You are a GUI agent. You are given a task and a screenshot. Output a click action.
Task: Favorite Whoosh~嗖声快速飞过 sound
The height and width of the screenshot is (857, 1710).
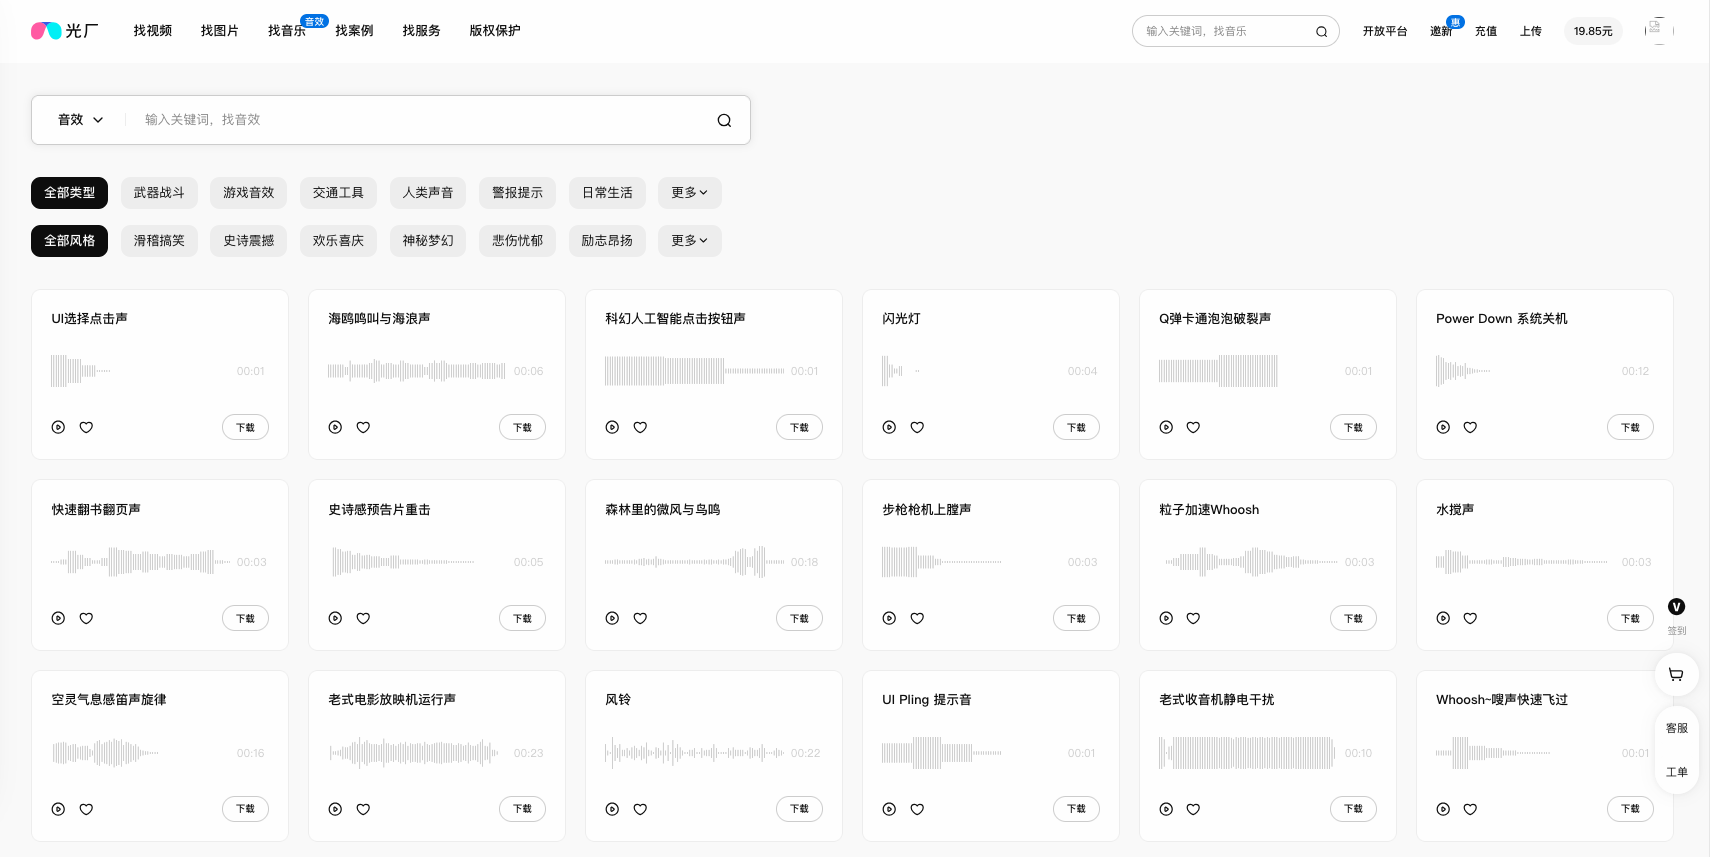[1470, 809]
